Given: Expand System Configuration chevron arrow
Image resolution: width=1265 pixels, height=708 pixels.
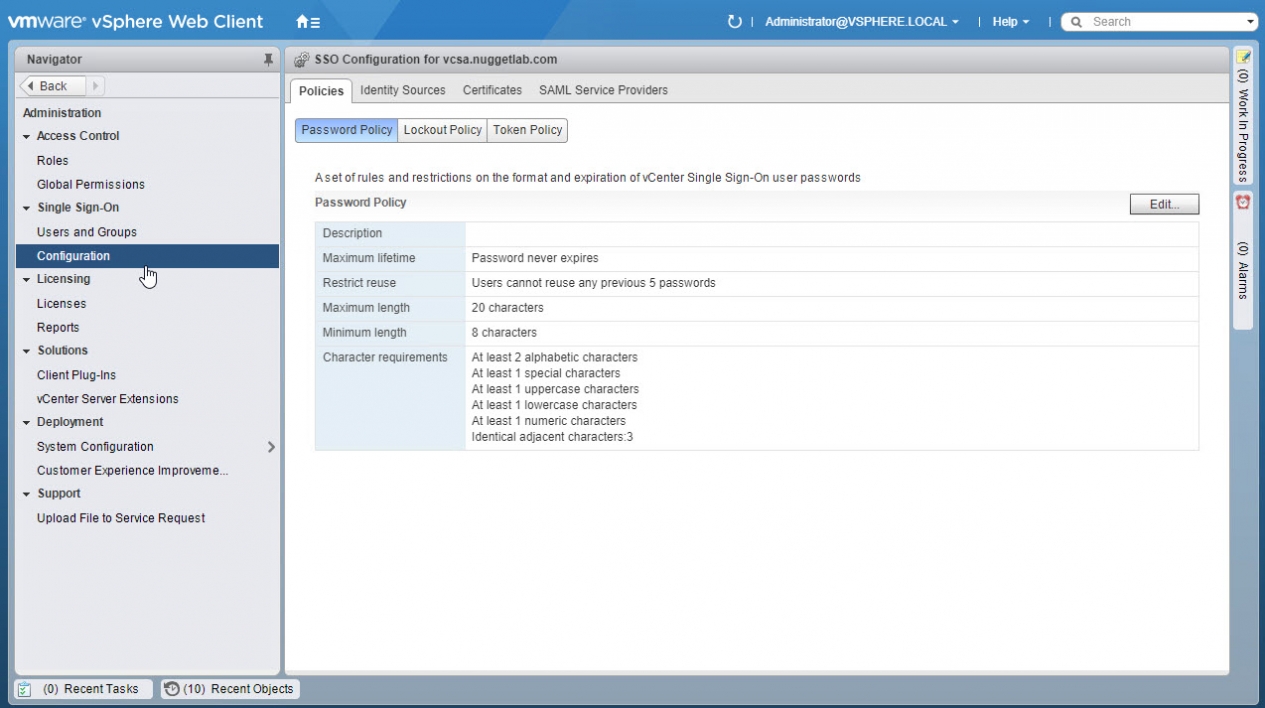Looking at the screenshot, I should click(271, 447).
